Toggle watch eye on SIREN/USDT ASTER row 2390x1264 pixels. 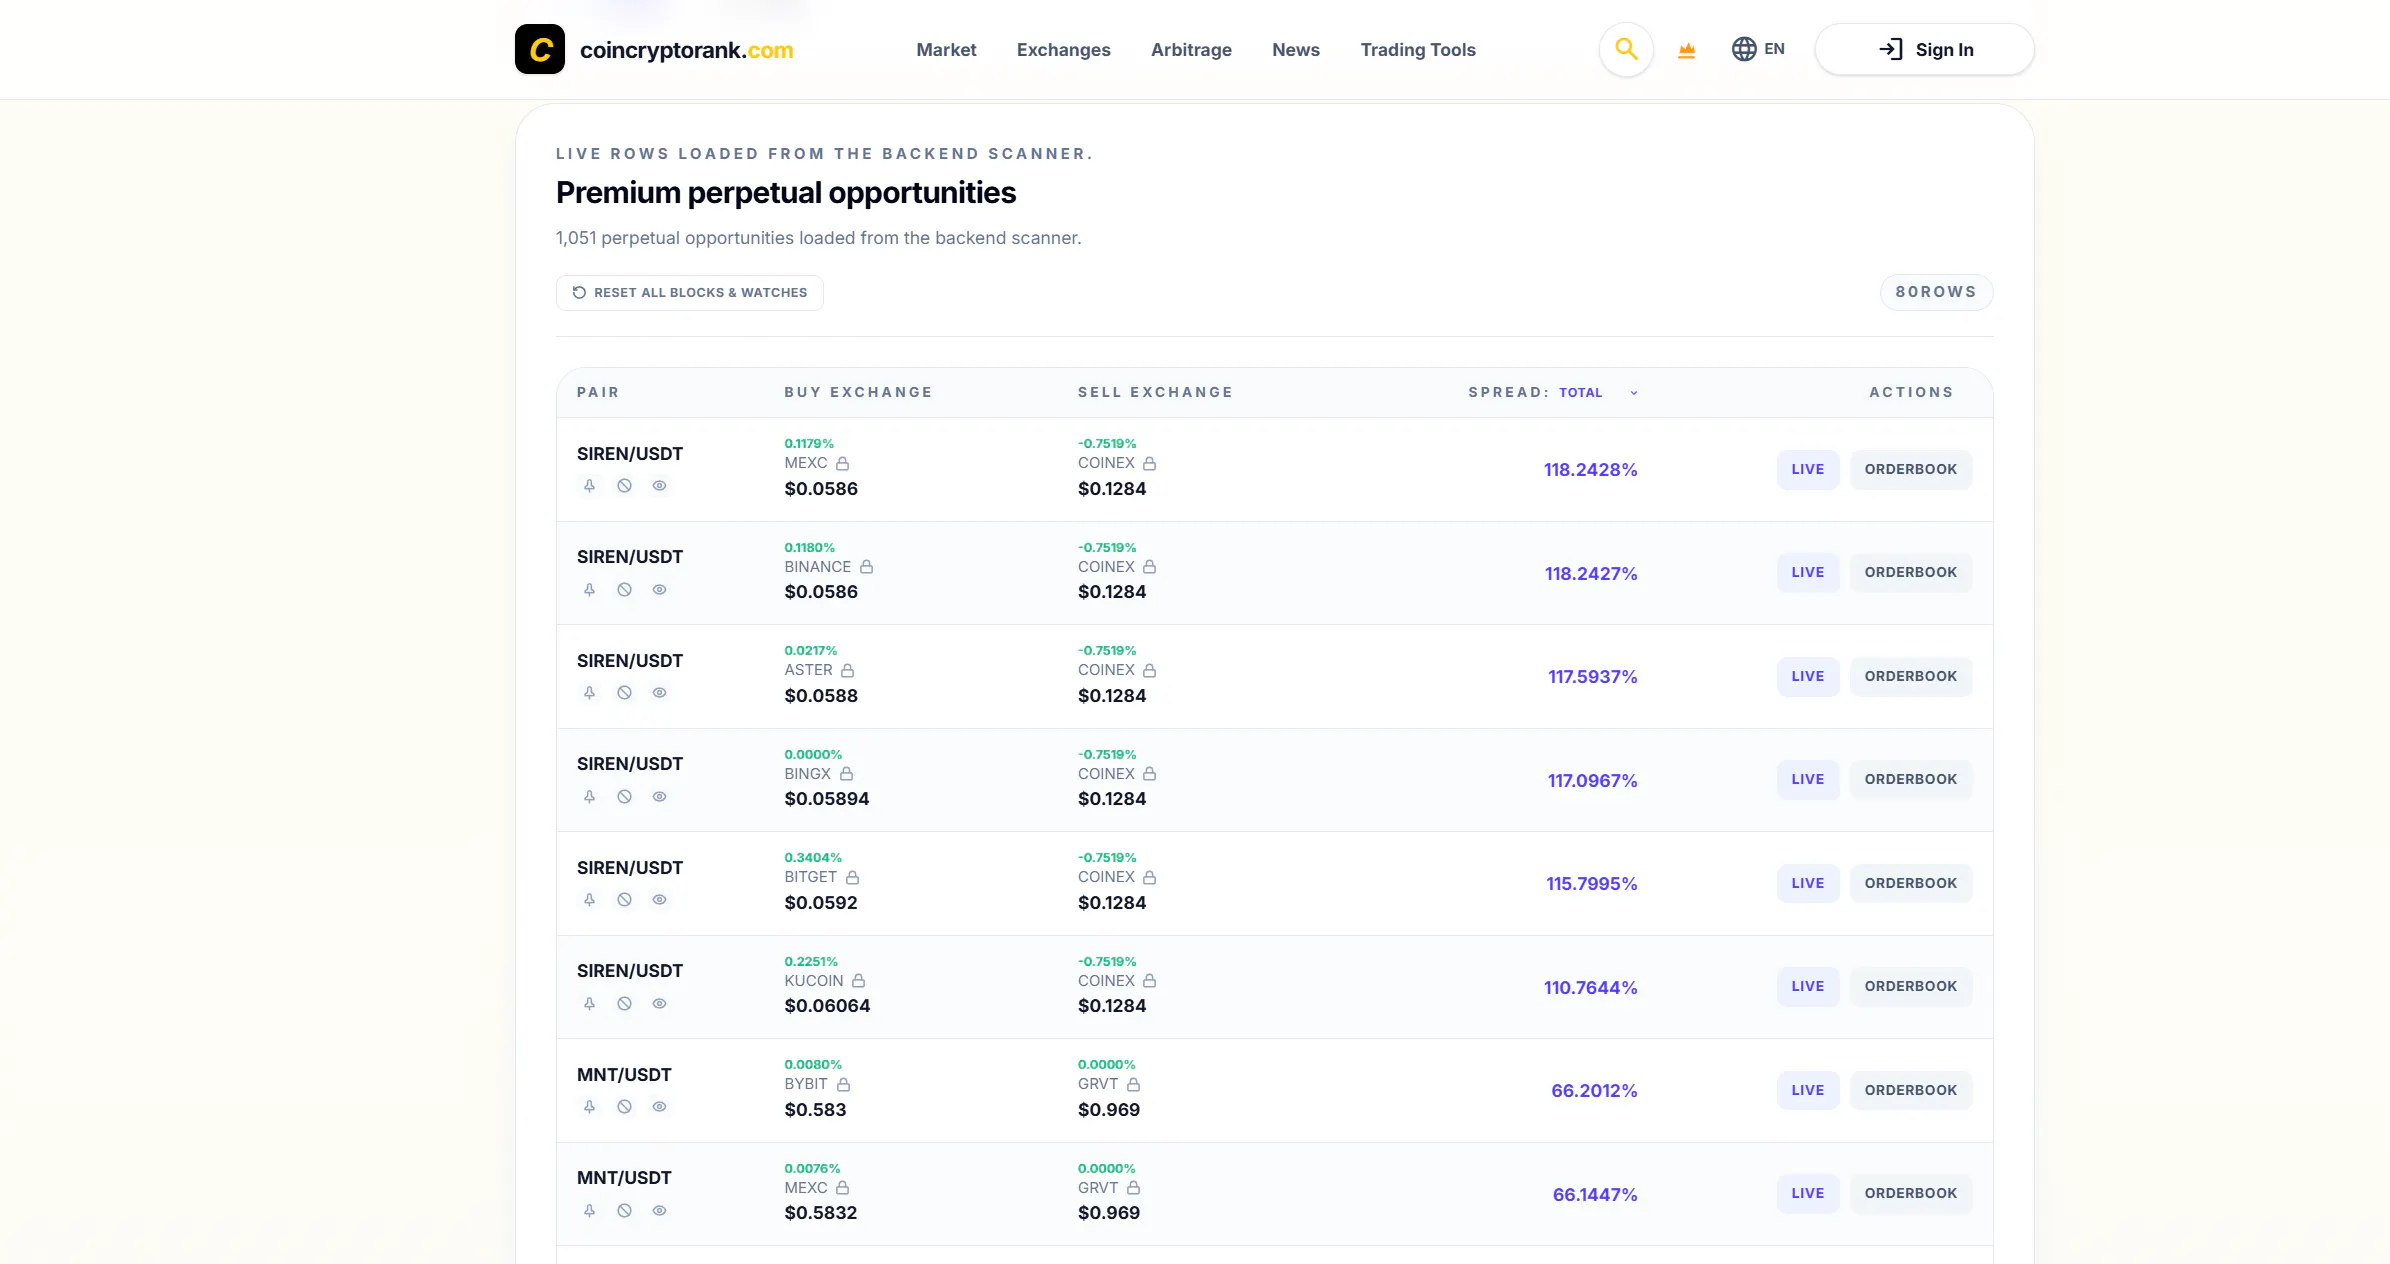coord(659,693)
